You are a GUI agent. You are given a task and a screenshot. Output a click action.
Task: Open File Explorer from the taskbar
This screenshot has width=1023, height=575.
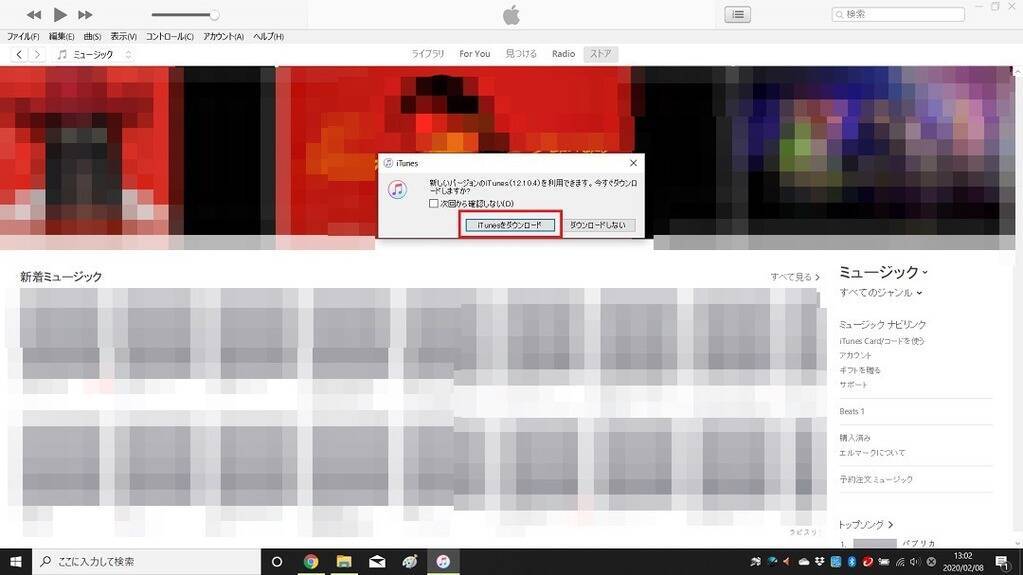point(344,561)
